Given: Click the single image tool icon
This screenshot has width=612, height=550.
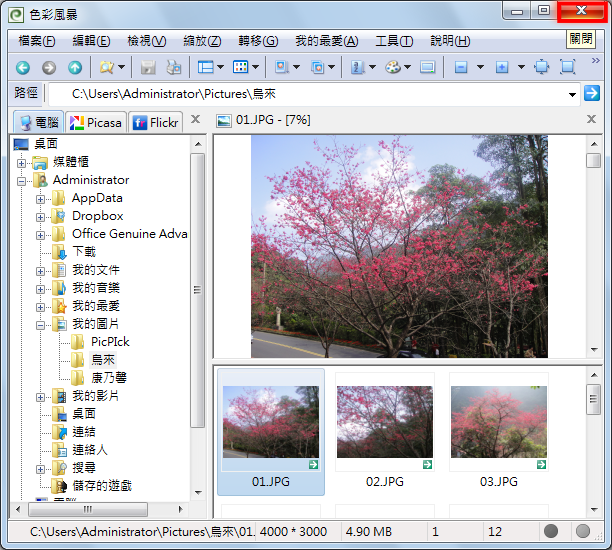Looking at the screenshot, I should click(x=282, y=67).
